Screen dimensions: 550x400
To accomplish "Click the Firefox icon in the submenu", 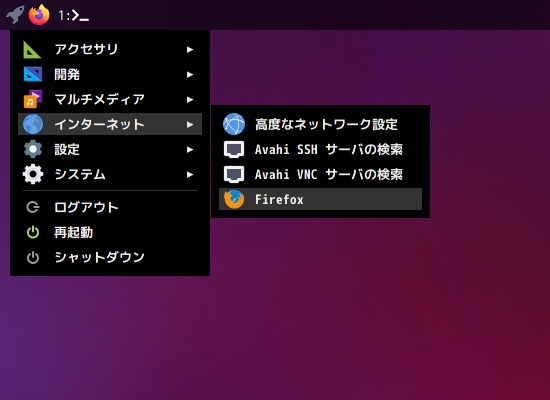I will [234, 199].
